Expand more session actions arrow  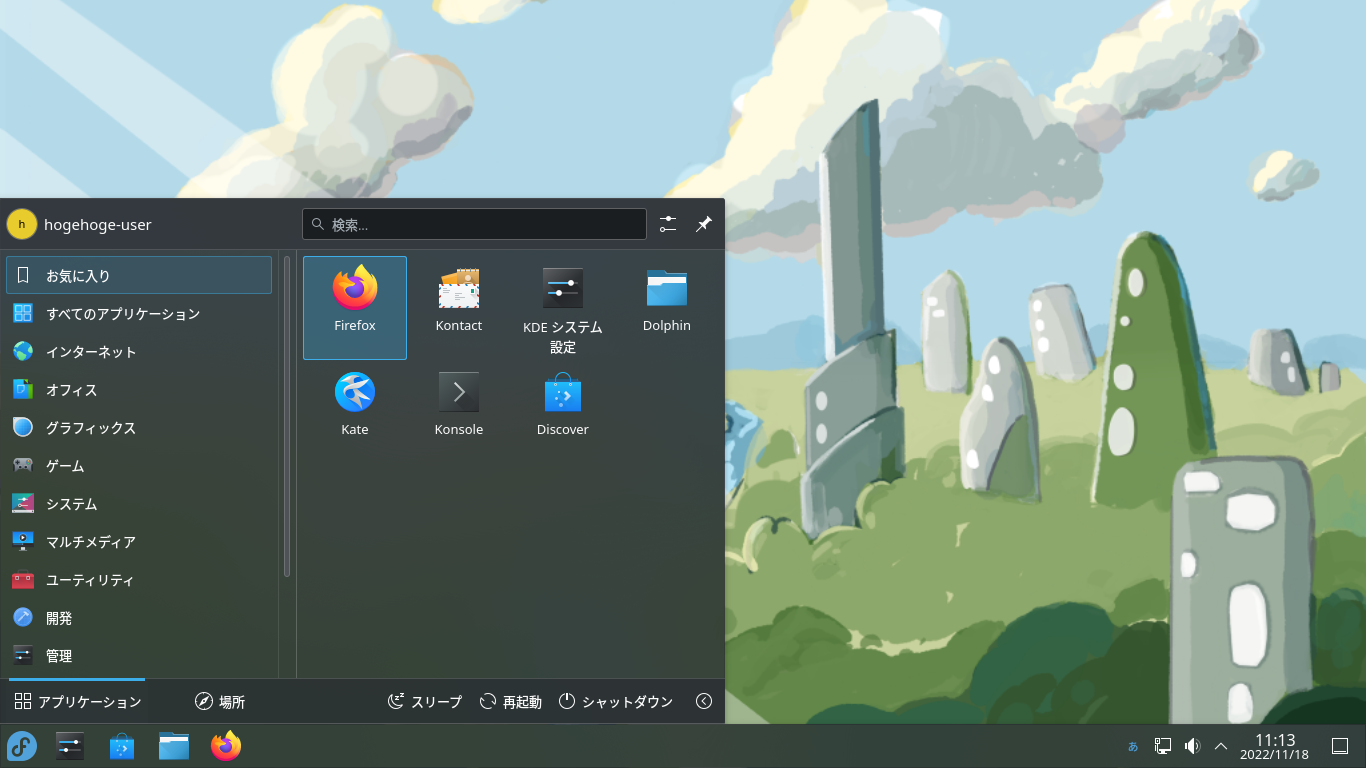click(704, 701)
